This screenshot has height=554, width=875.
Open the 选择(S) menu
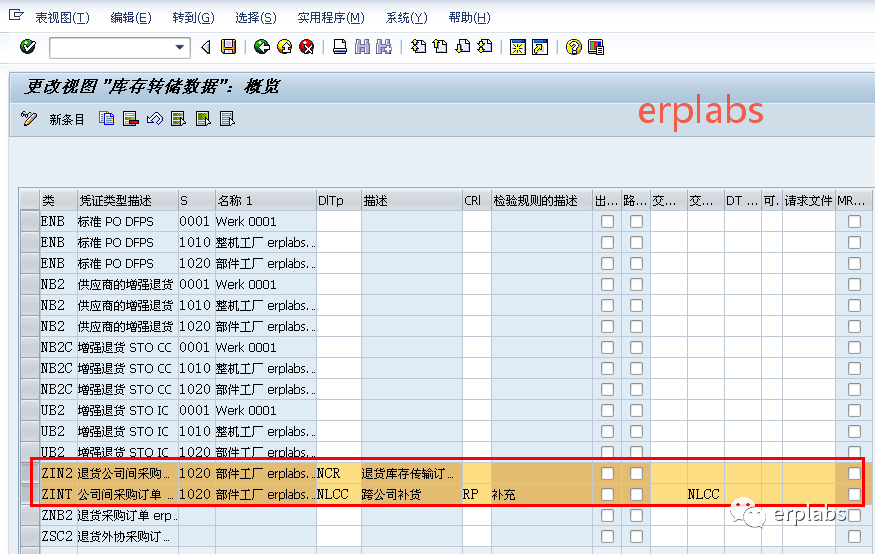(x=256, y=18)
